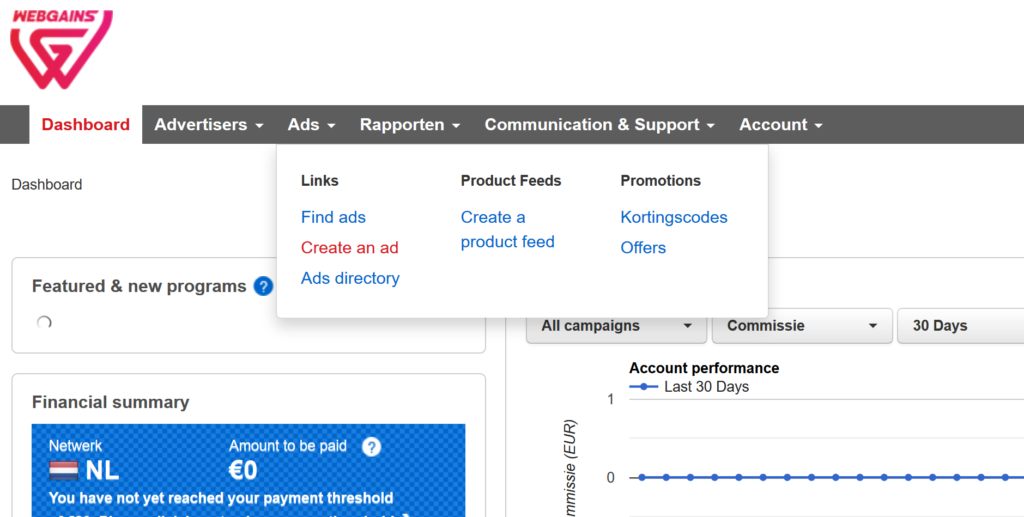The width and height of the screenshot is (1024, 517).
Task: Click the Netherlands flag icon
Action: click(x=64, y=471)
